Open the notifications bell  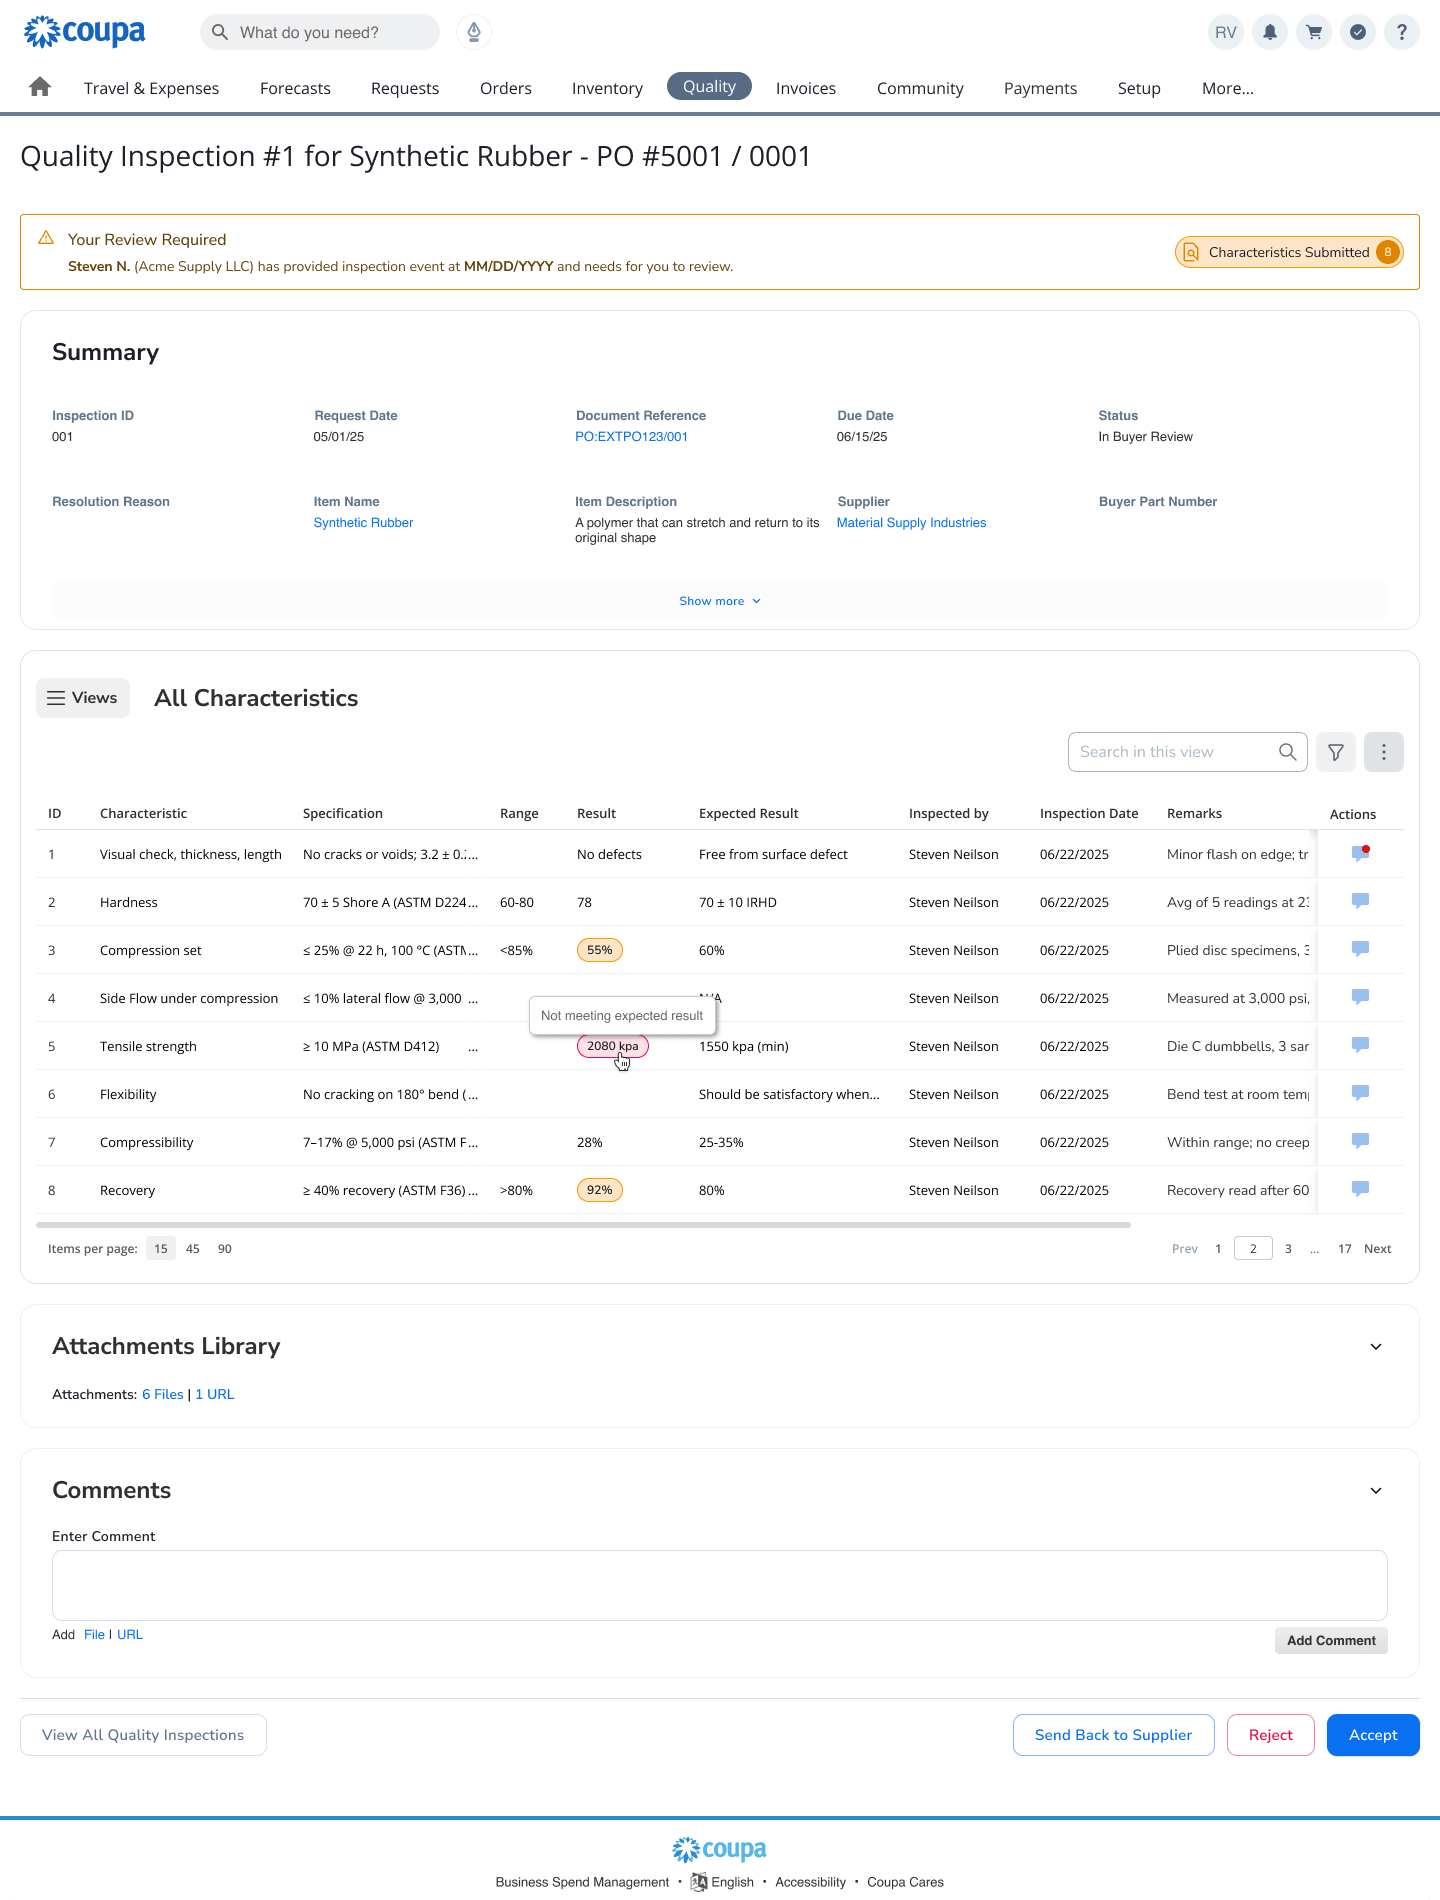(x=1270, y=32)
